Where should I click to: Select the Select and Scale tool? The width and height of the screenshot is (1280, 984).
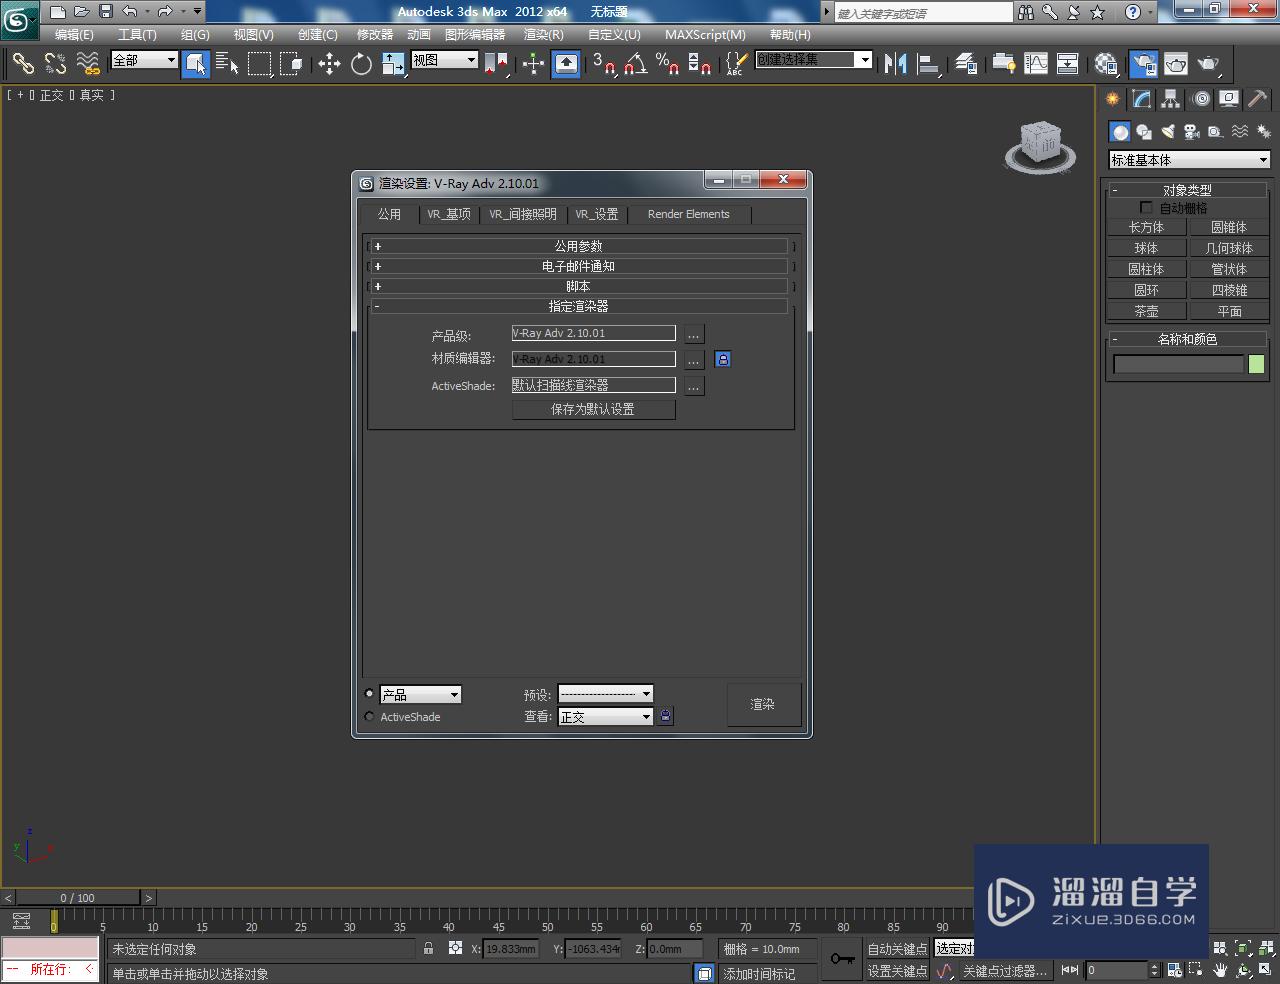click(x=393, y=64)
